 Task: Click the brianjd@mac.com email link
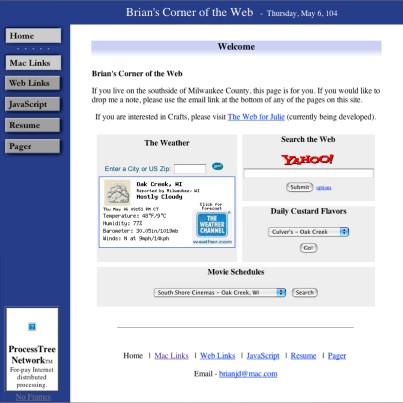tap(248, 374)
